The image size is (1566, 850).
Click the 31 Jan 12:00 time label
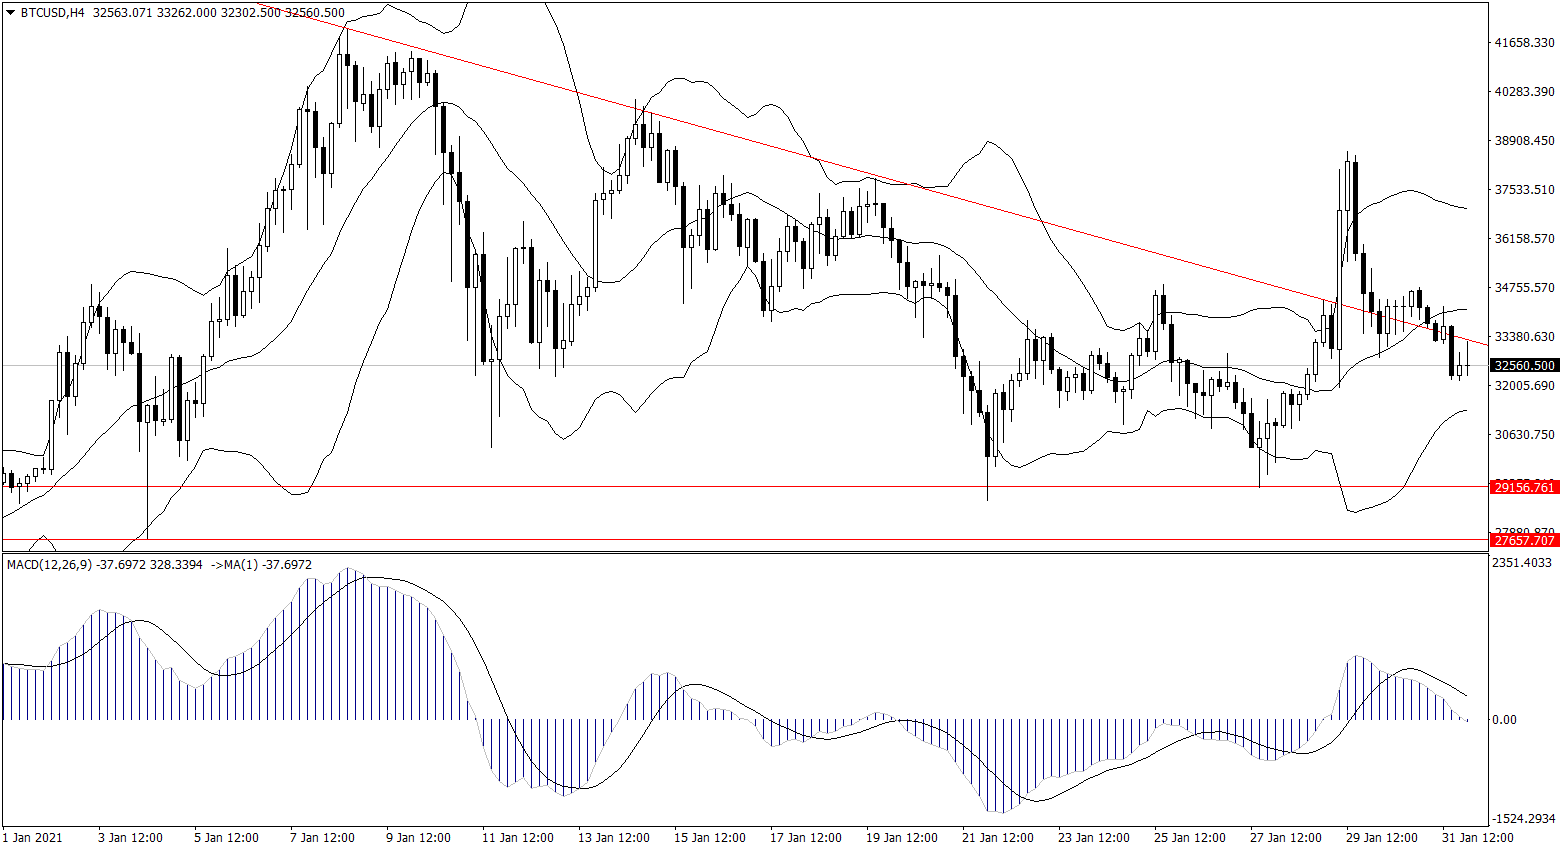tap(1477, 837)
